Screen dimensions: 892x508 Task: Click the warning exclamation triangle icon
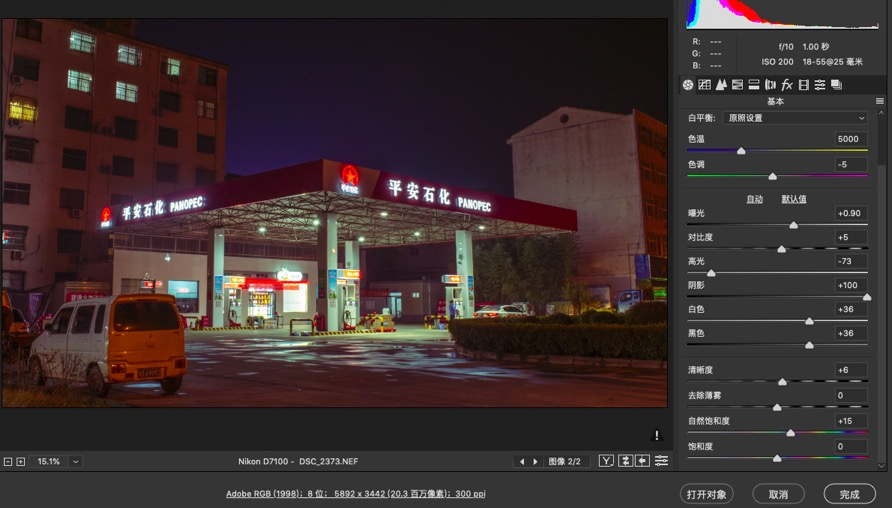pos(656,435)
